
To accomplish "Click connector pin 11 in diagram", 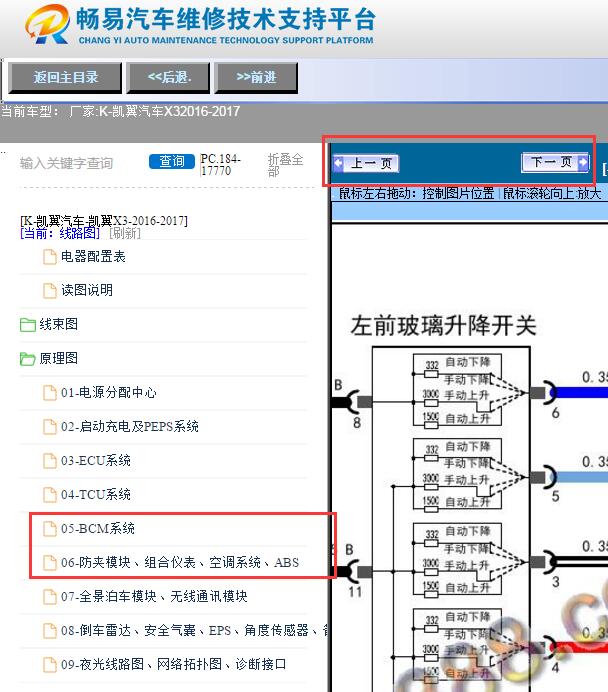I will [355, 591].
